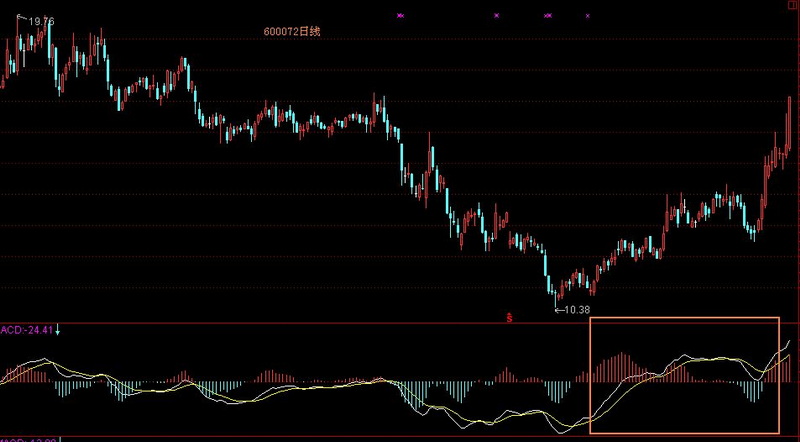Click the 10.38 low price label
This screenshot has height=442, width=800.
point(575,310)
